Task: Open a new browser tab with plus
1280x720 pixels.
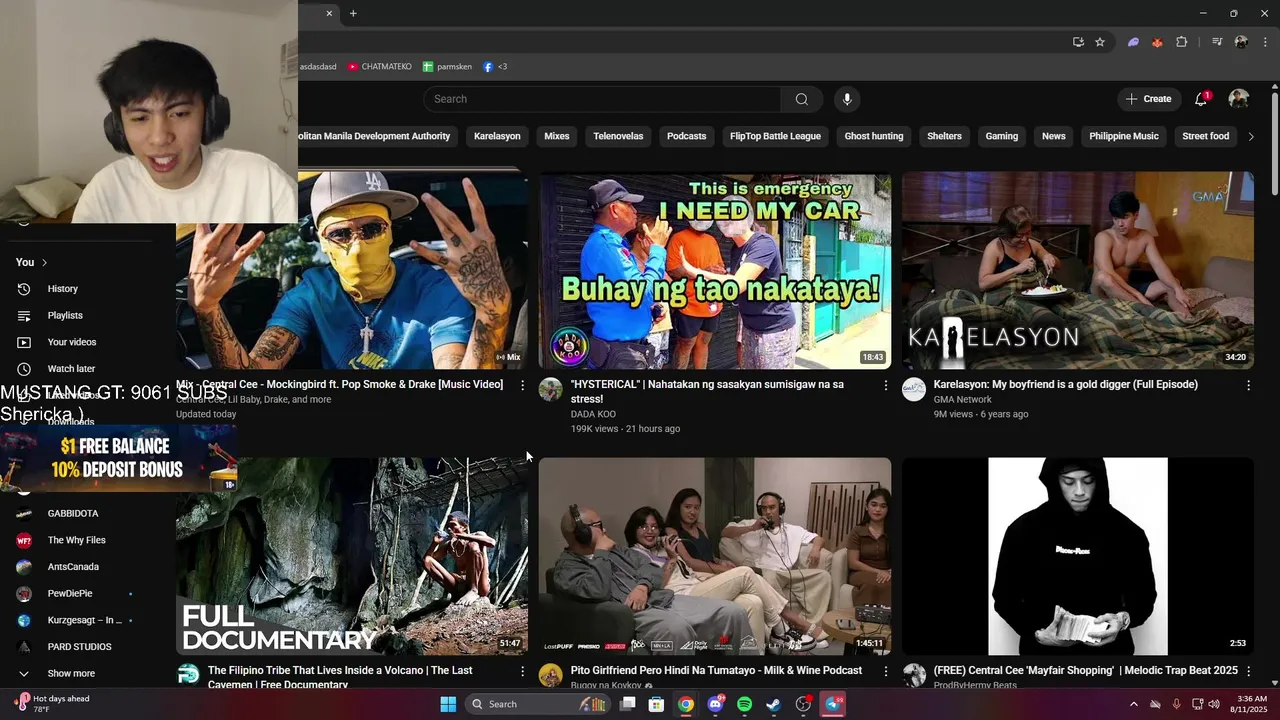Action: coord(353,13)
